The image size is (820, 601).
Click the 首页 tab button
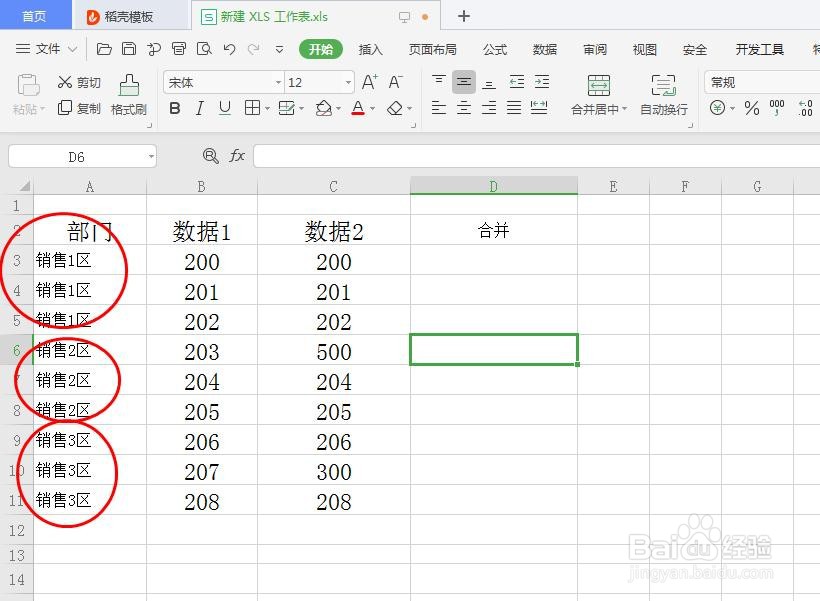(x=35, y=15)
